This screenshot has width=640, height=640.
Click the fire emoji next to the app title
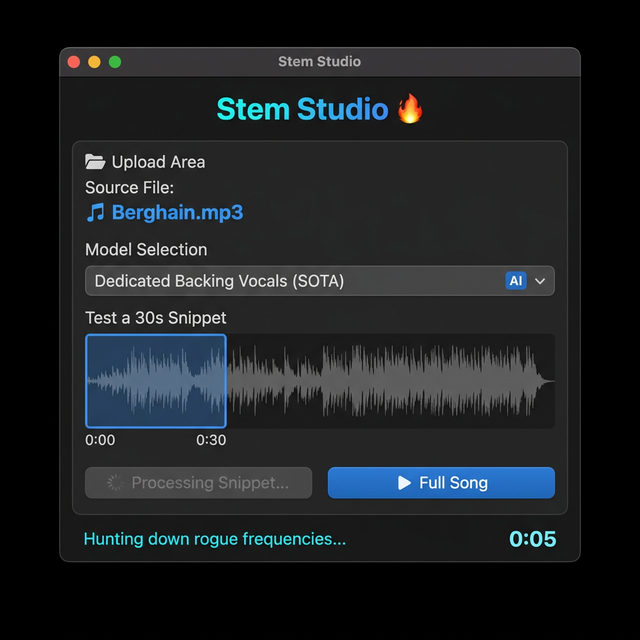pos(410,109)
